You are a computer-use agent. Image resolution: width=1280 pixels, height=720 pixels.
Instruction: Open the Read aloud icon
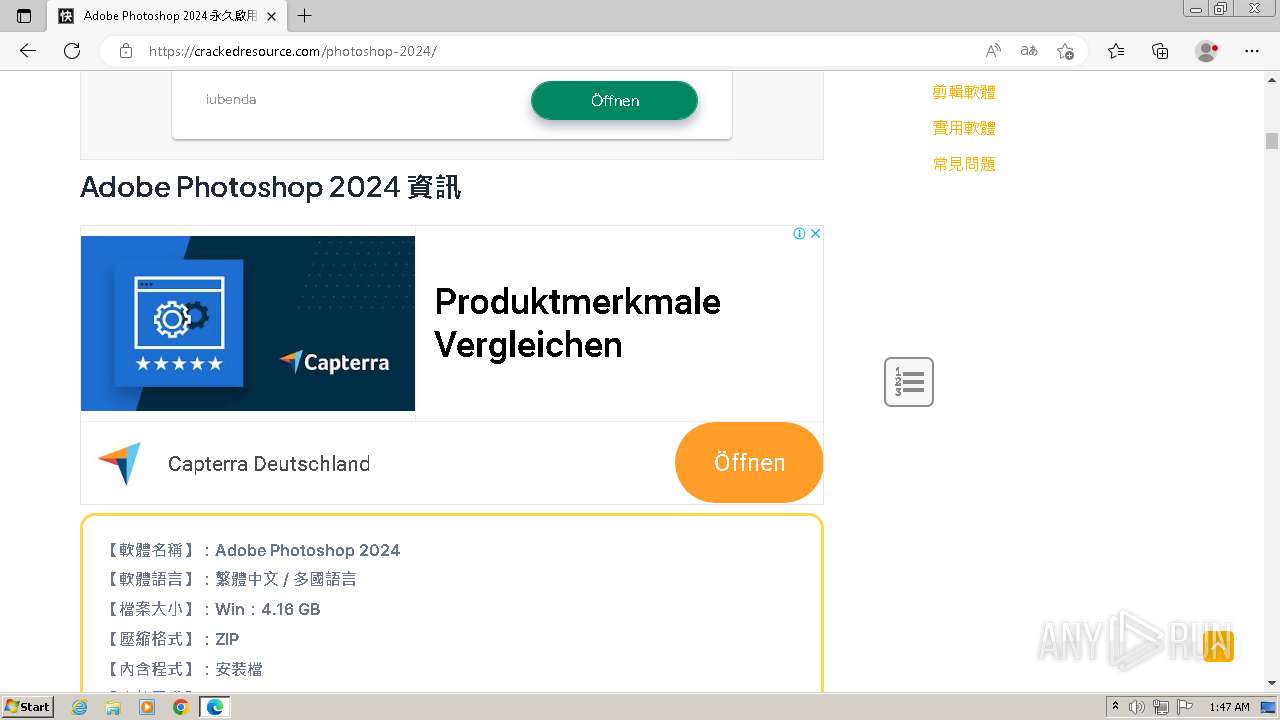coord(993,51)
